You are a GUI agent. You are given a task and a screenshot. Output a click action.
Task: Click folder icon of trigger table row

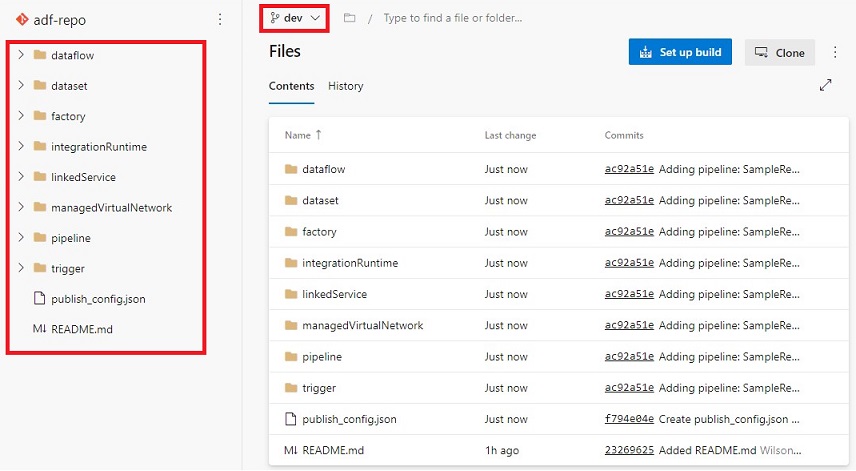coord(291,387)
